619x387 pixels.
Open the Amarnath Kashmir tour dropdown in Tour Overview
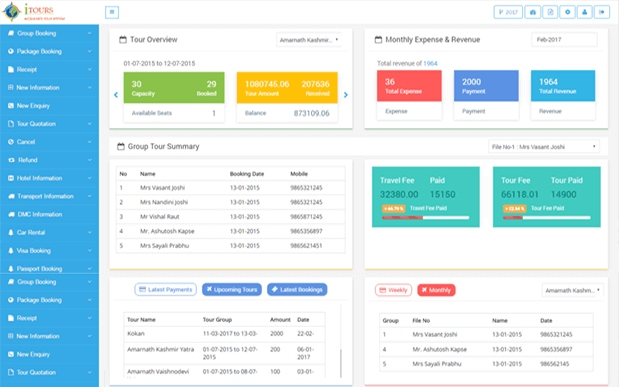click(309, 40)
